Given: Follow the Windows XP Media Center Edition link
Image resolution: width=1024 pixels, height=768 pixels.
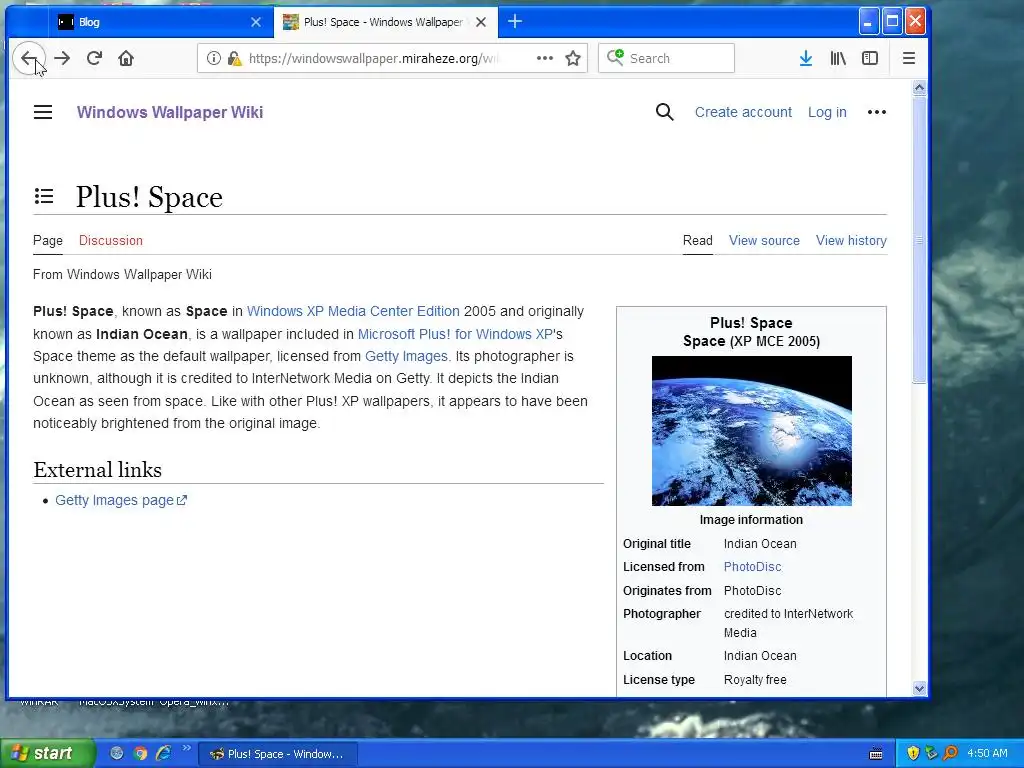Looking at the screenshot, I should pos(353,312).
